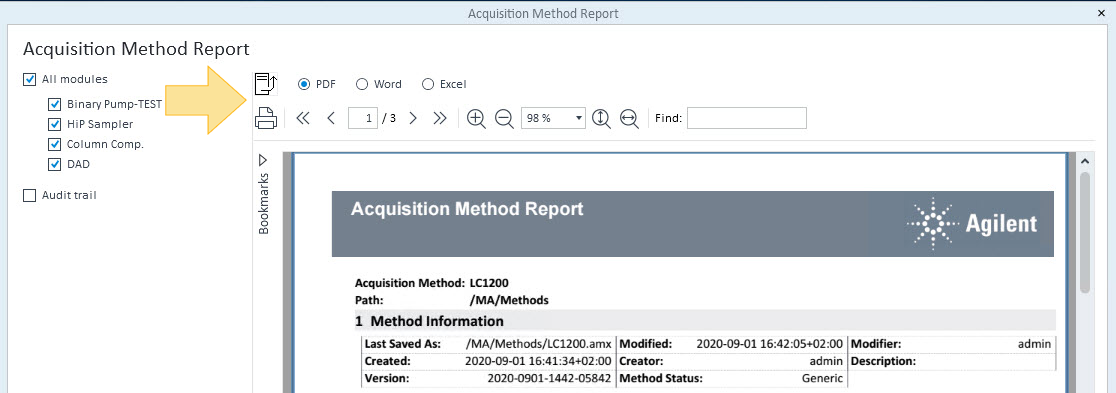The width and height of the screenshot is (1116, 393).
Task: Go to first page of report
Action: coord(302,118)
